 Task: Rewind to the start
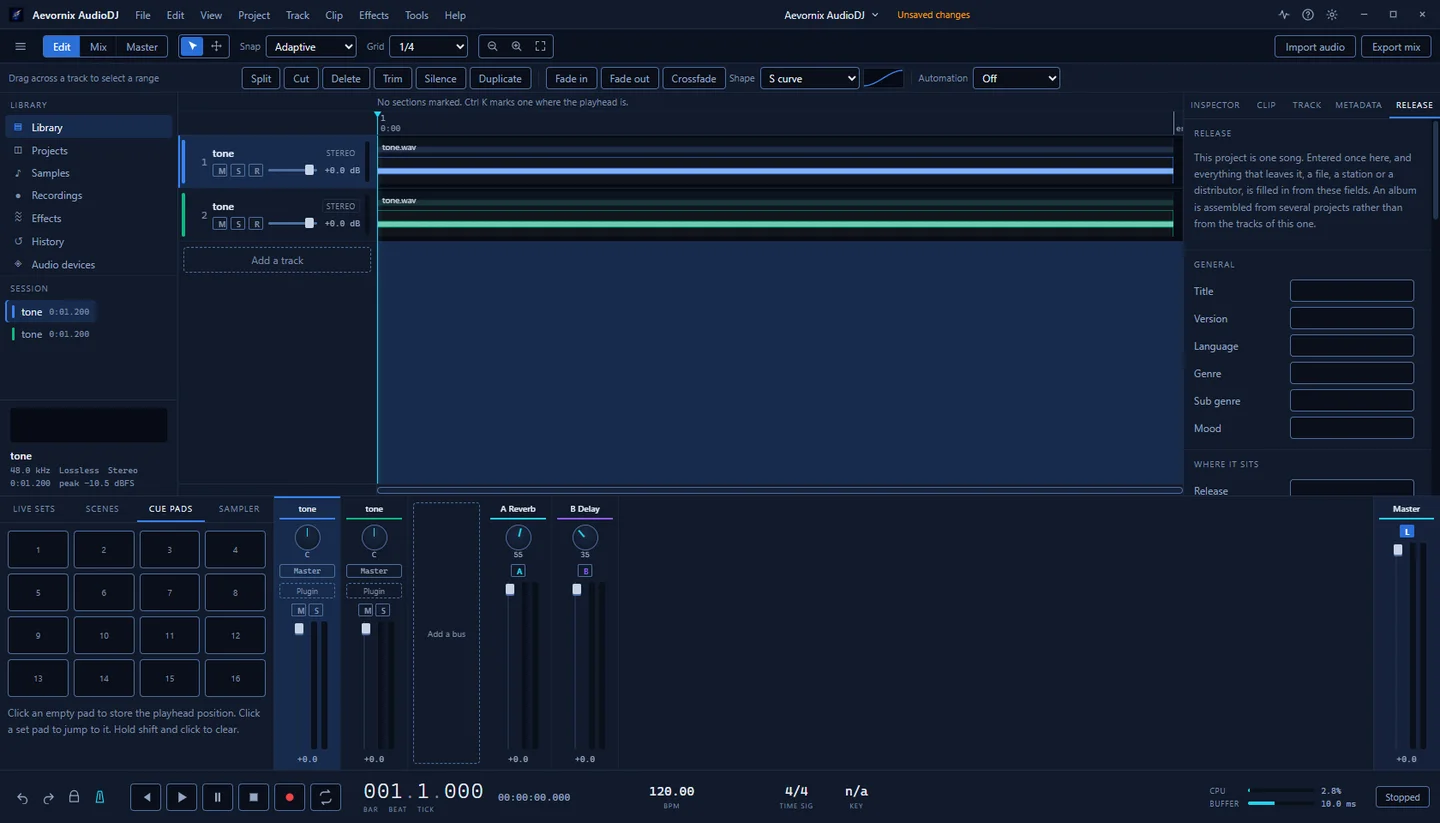tap(146, 797)
